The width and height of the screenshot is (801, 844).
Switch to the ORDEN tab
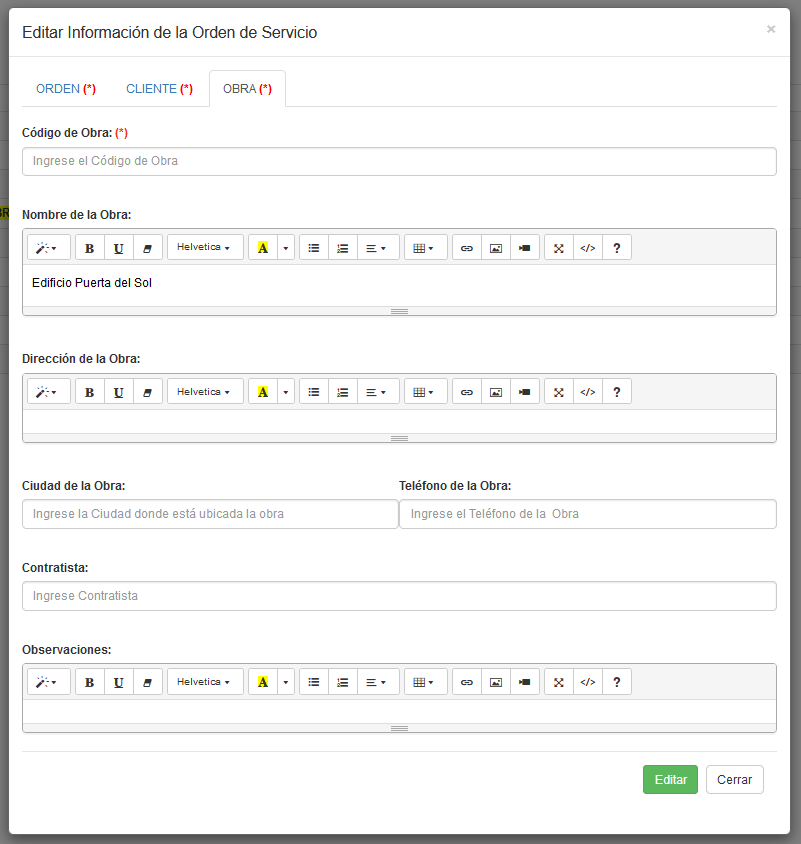(65, 89)
